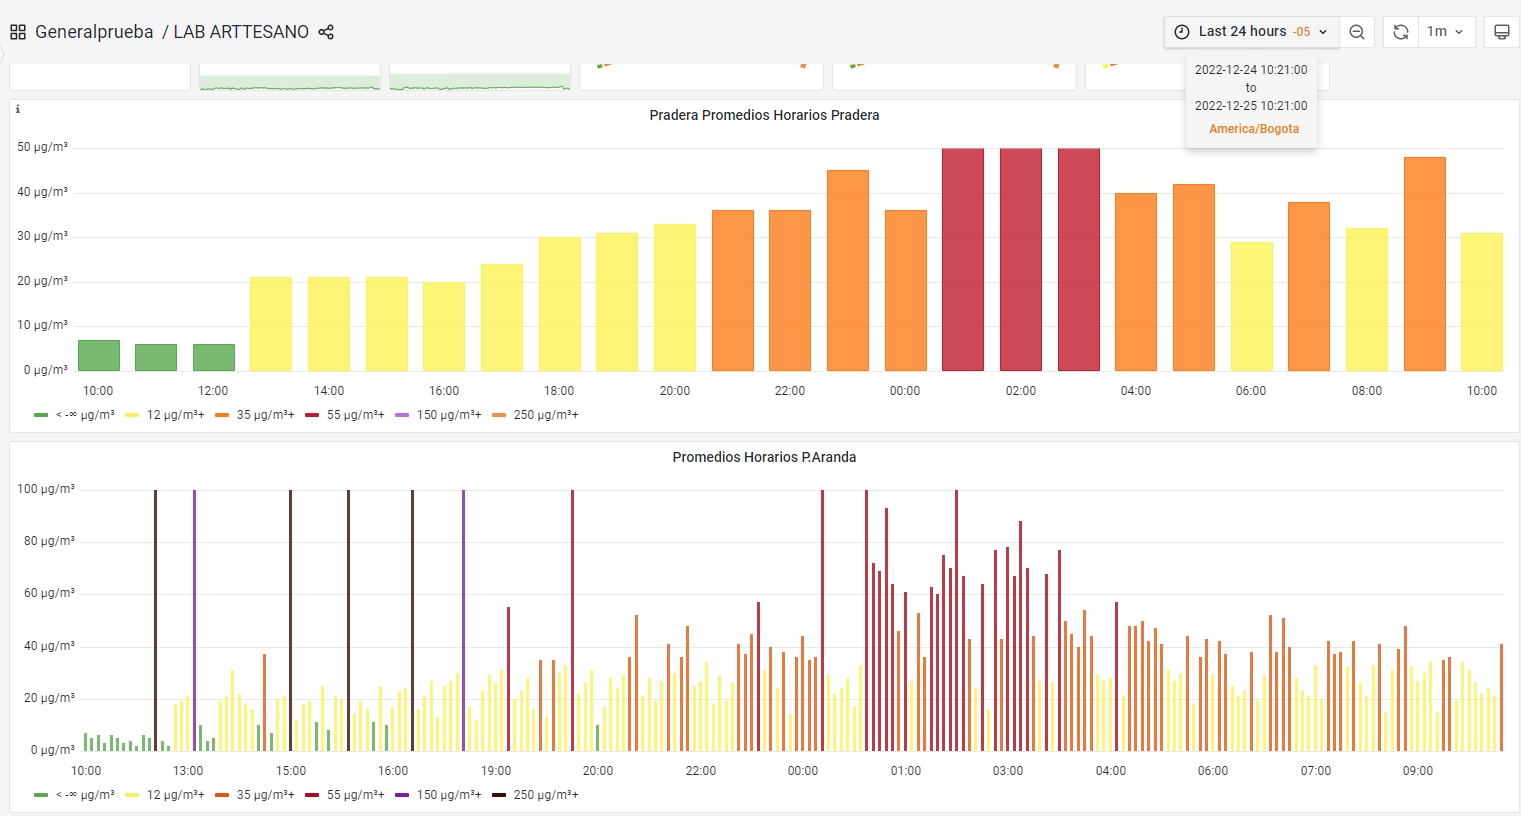
Task: Click the clock icon in time picker
Action: pyautogui.click(x=1181, y=32)
